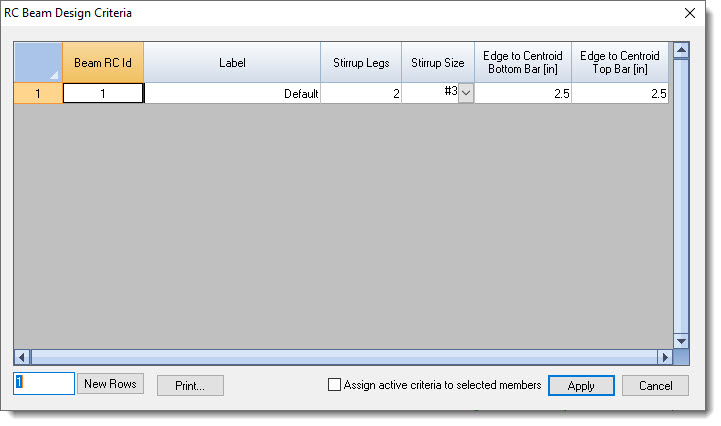Click the Apply button
The image size is (721, 426).
coord(581,385)
